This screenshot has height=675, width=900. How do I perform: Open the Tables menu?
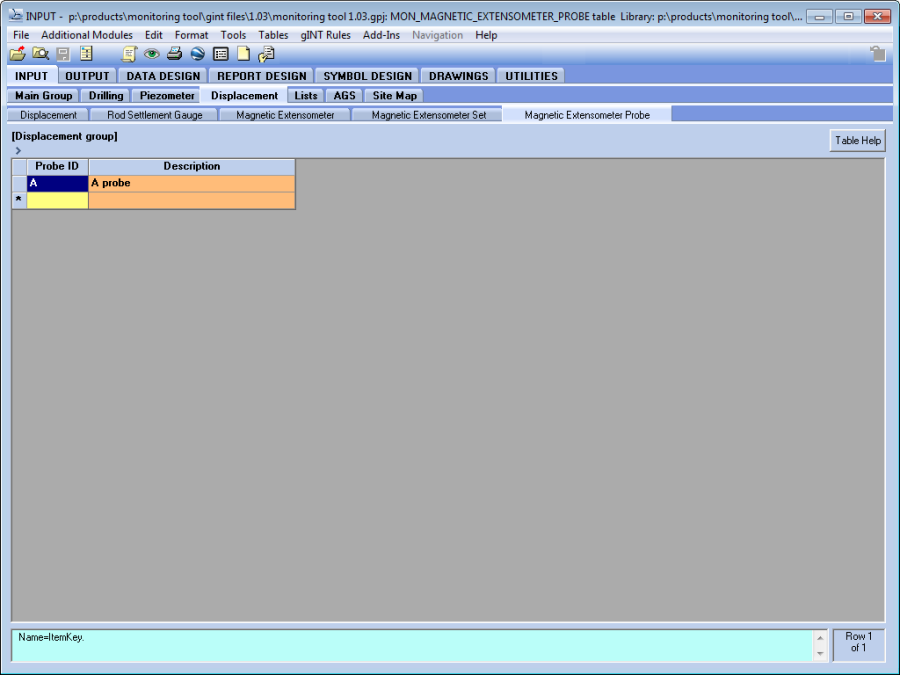pyautogui.click(x=273, y=35)
